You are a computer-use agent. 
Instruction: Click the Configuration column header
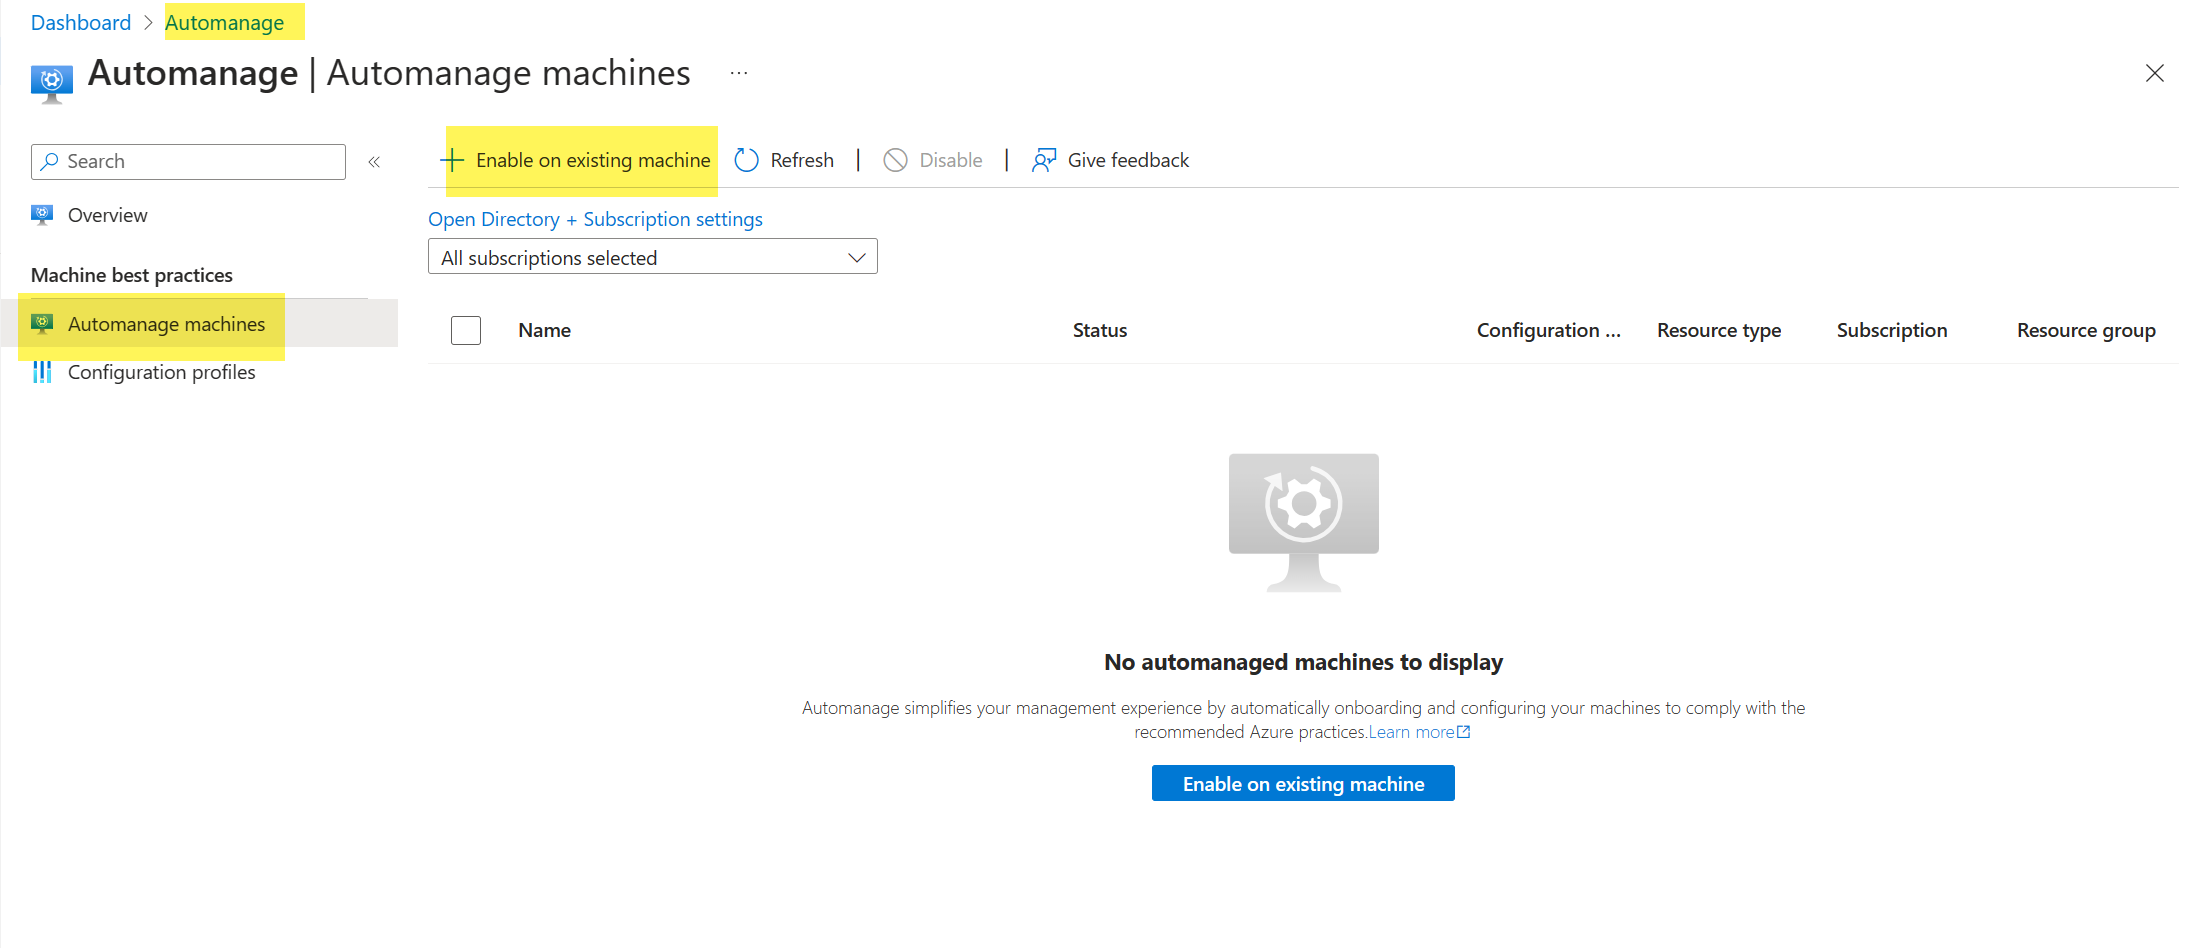1548,330
